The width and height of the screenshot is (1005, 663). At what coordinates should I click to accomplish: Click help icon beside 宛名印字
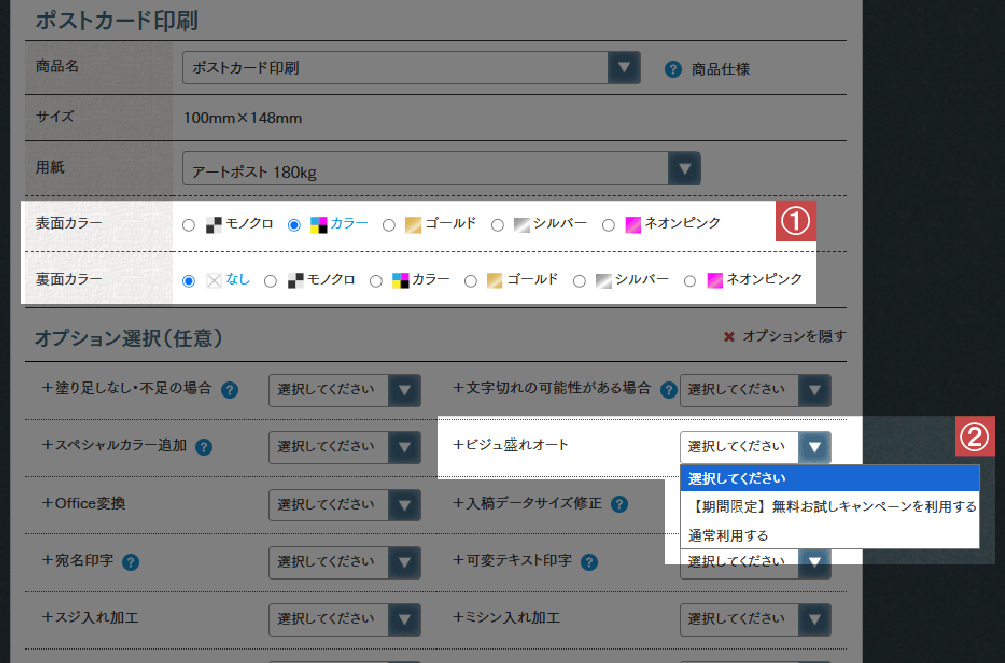(x=130, y=562)
